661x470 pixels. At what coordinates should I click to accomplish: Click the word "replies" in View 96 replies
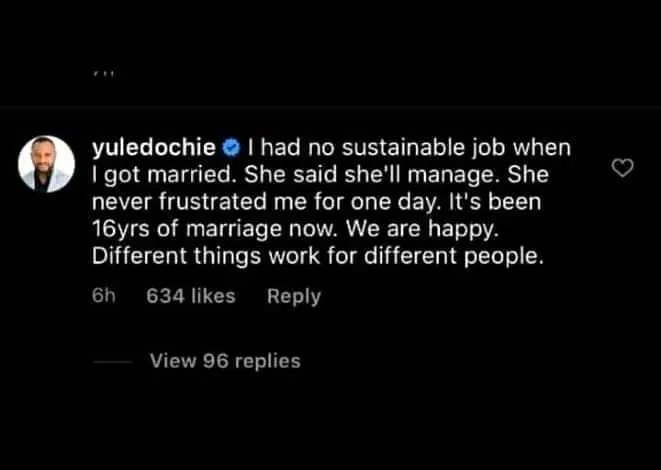point(268,361)
